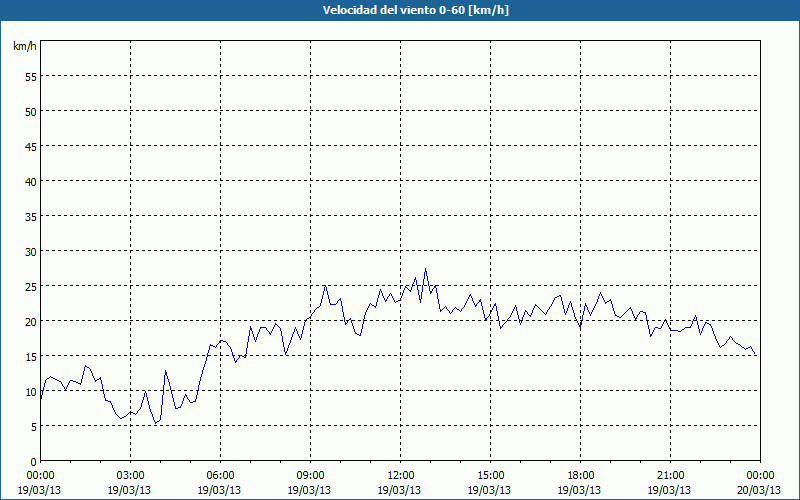Click the '20/03/13' date label
The width and height of the screenshot is (800, 500).
[x=759, y=490]
